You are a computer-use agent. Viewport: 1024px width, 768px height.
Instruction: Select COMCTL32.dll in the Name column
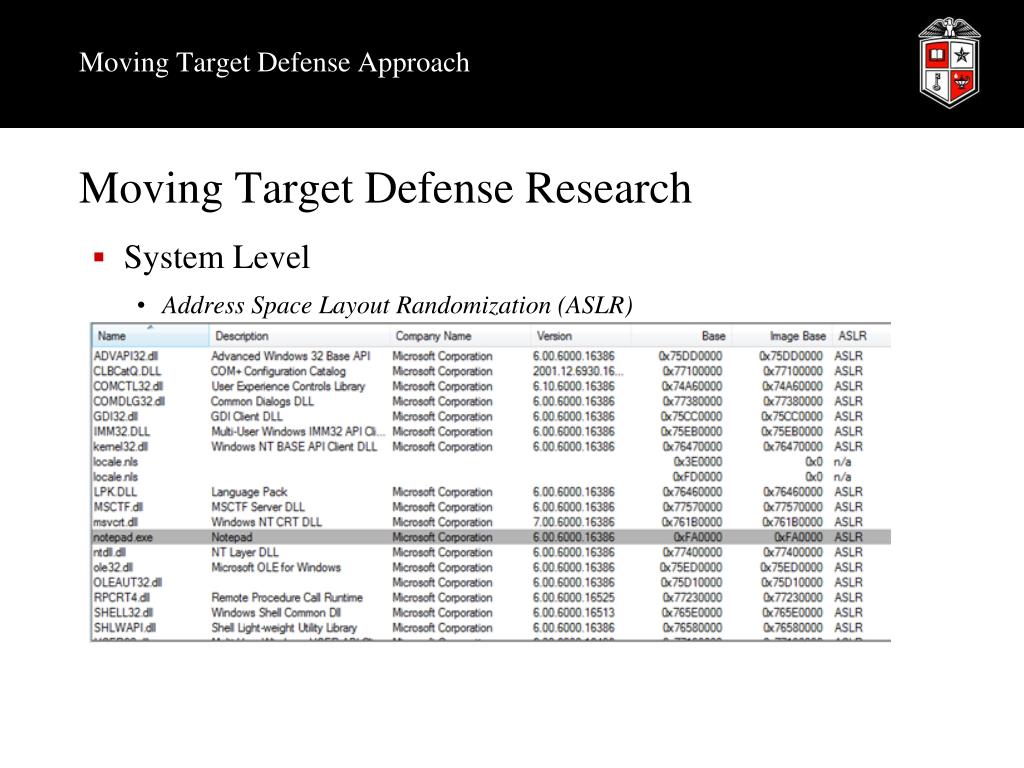[x=128, y=386]
